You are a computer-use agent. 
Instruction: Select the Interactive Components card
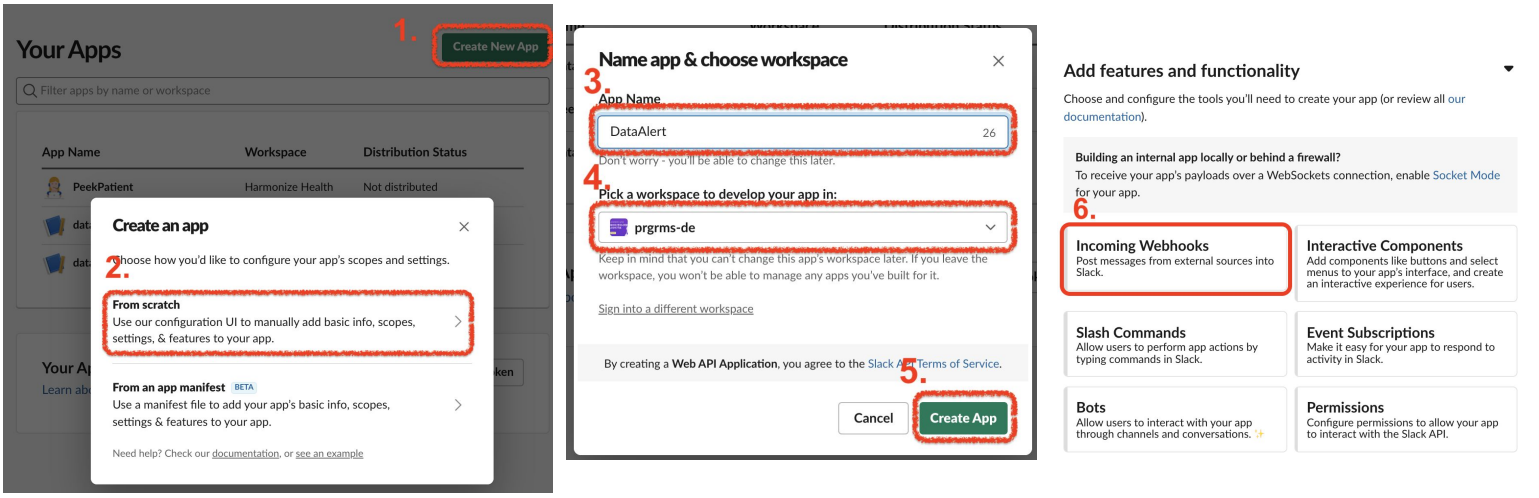click(x=1406, y=264)
